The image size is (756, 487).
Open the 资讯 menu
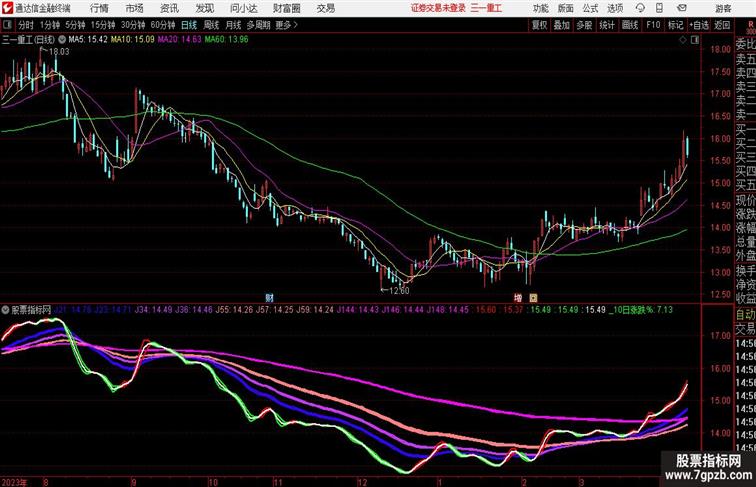click(x=169, y=8)
